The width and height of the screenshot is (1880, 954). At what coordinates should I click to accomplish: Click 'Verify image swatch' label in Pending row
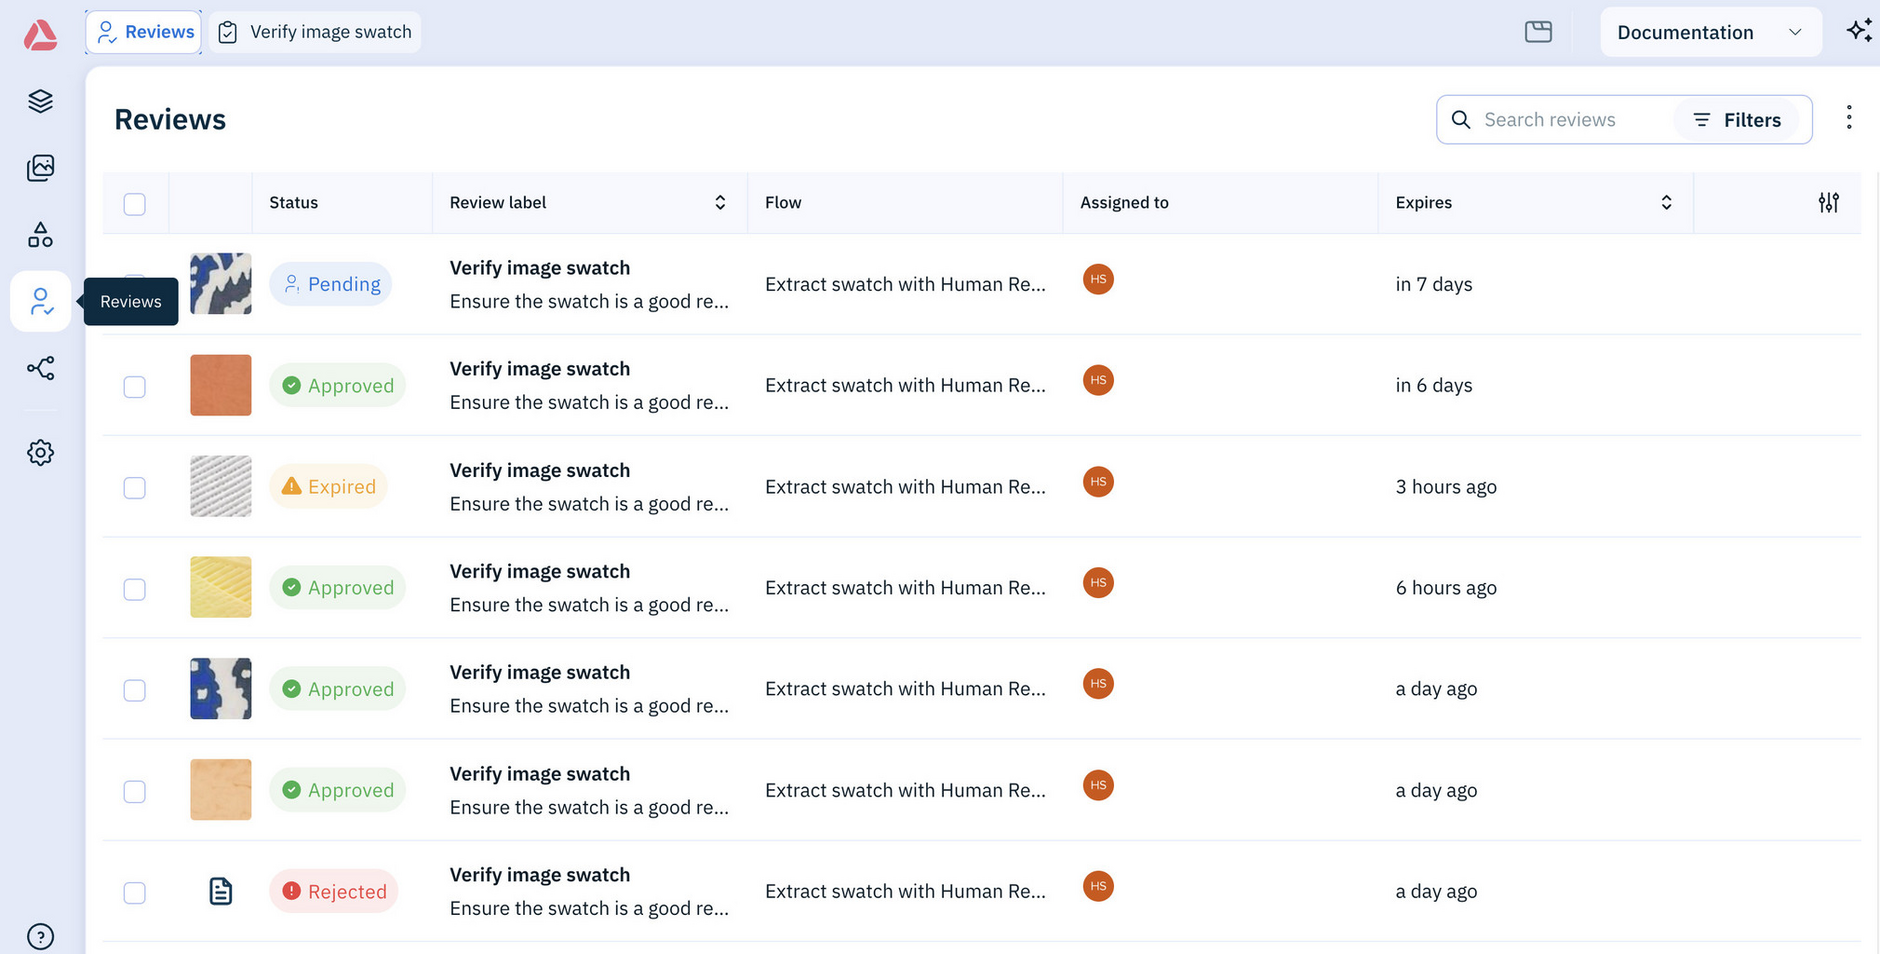540,268
